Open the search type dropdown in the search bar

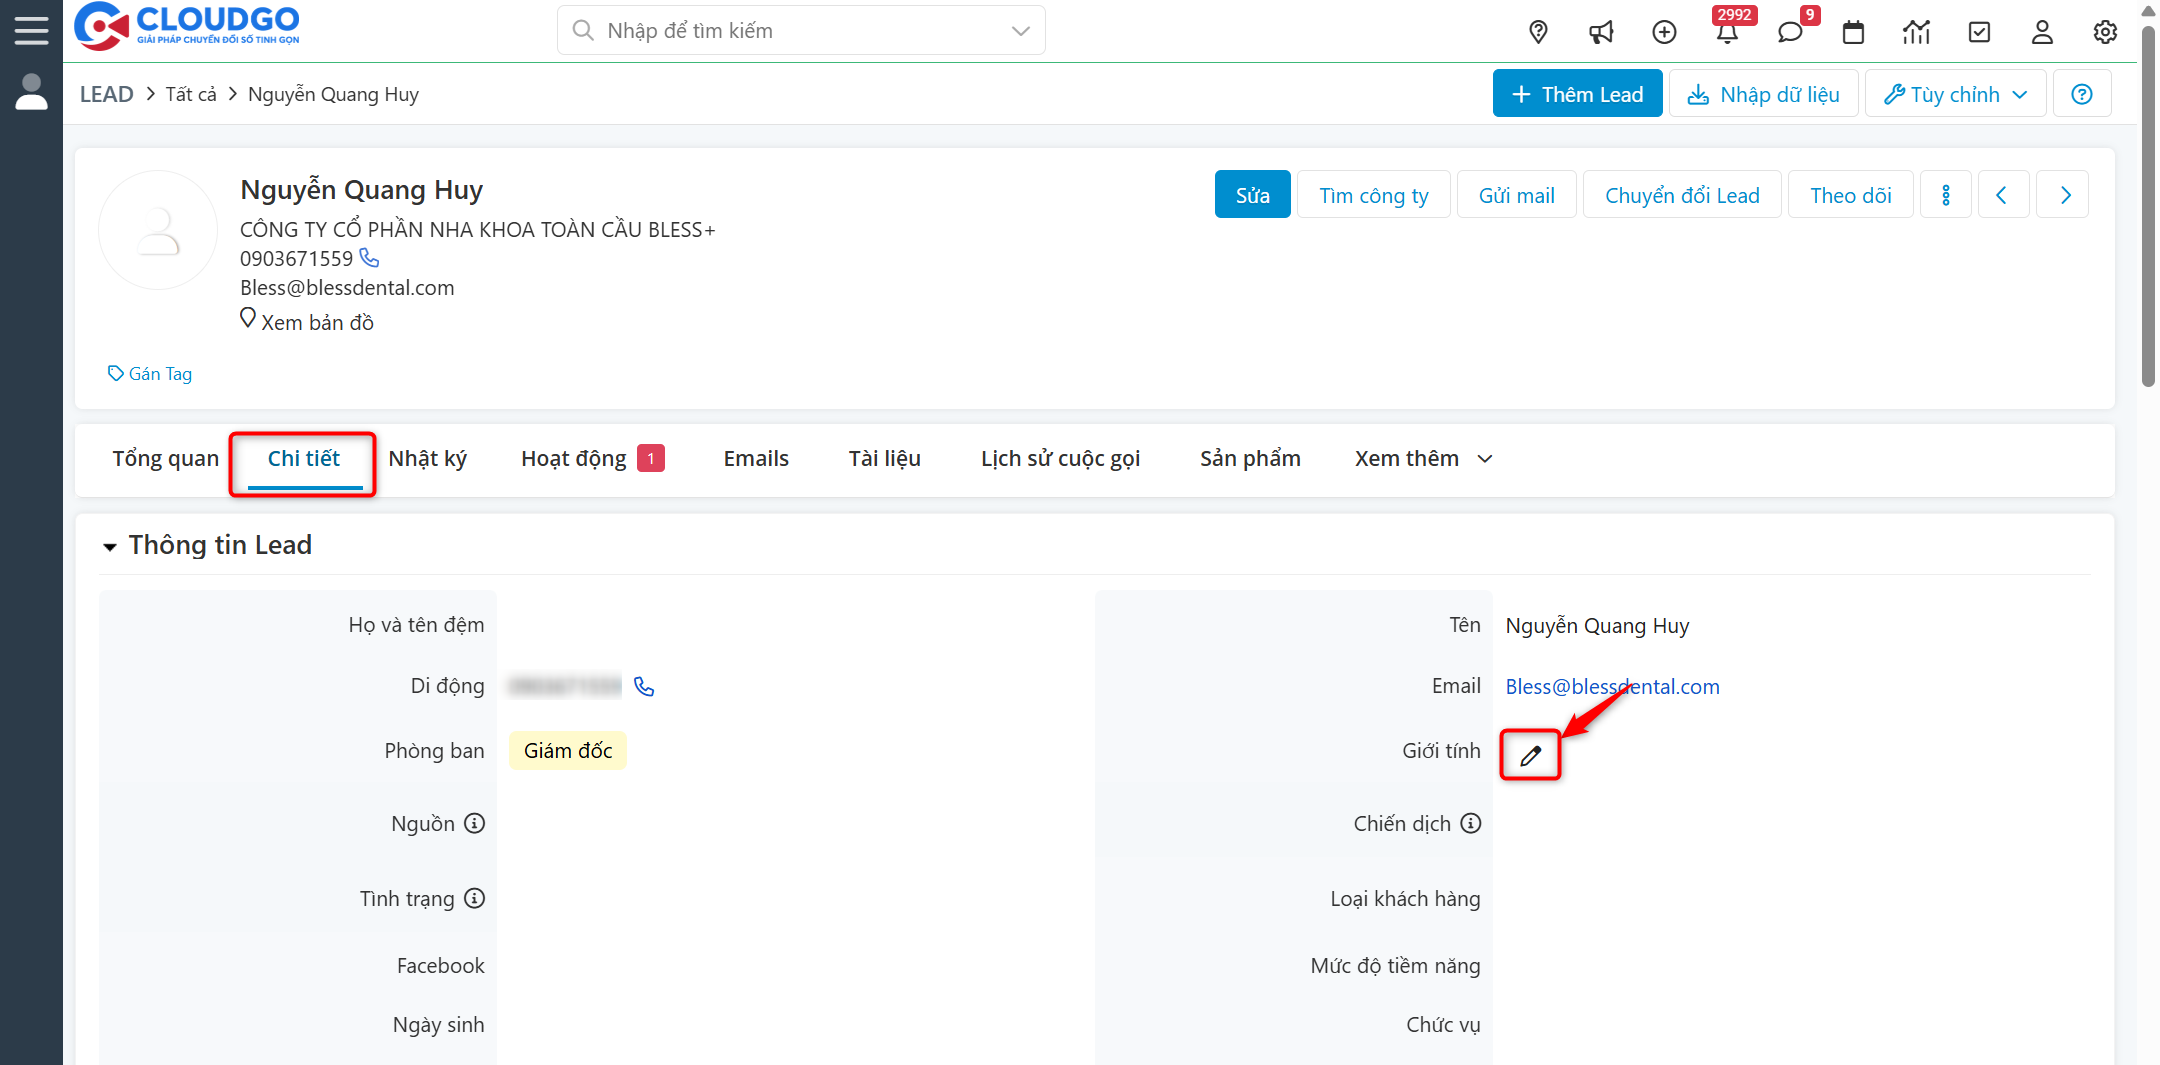point(1020,30)
